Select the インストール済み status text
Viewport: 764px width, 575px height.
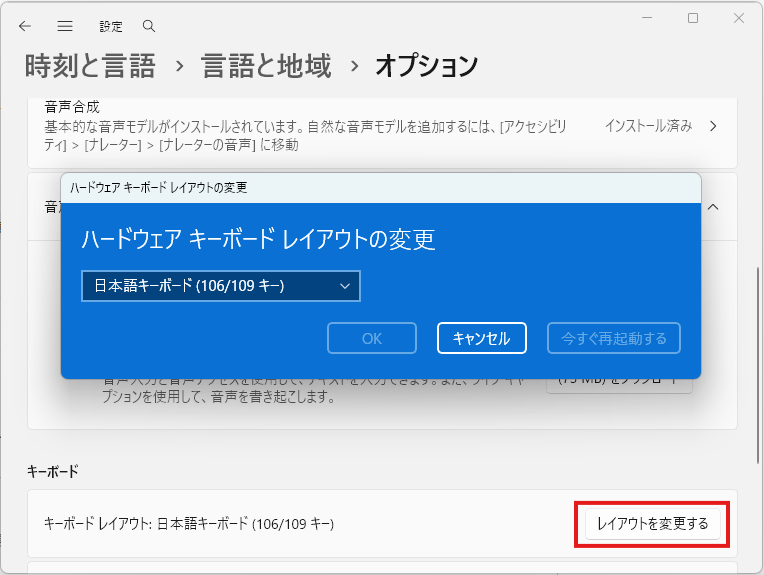(649, 126)
